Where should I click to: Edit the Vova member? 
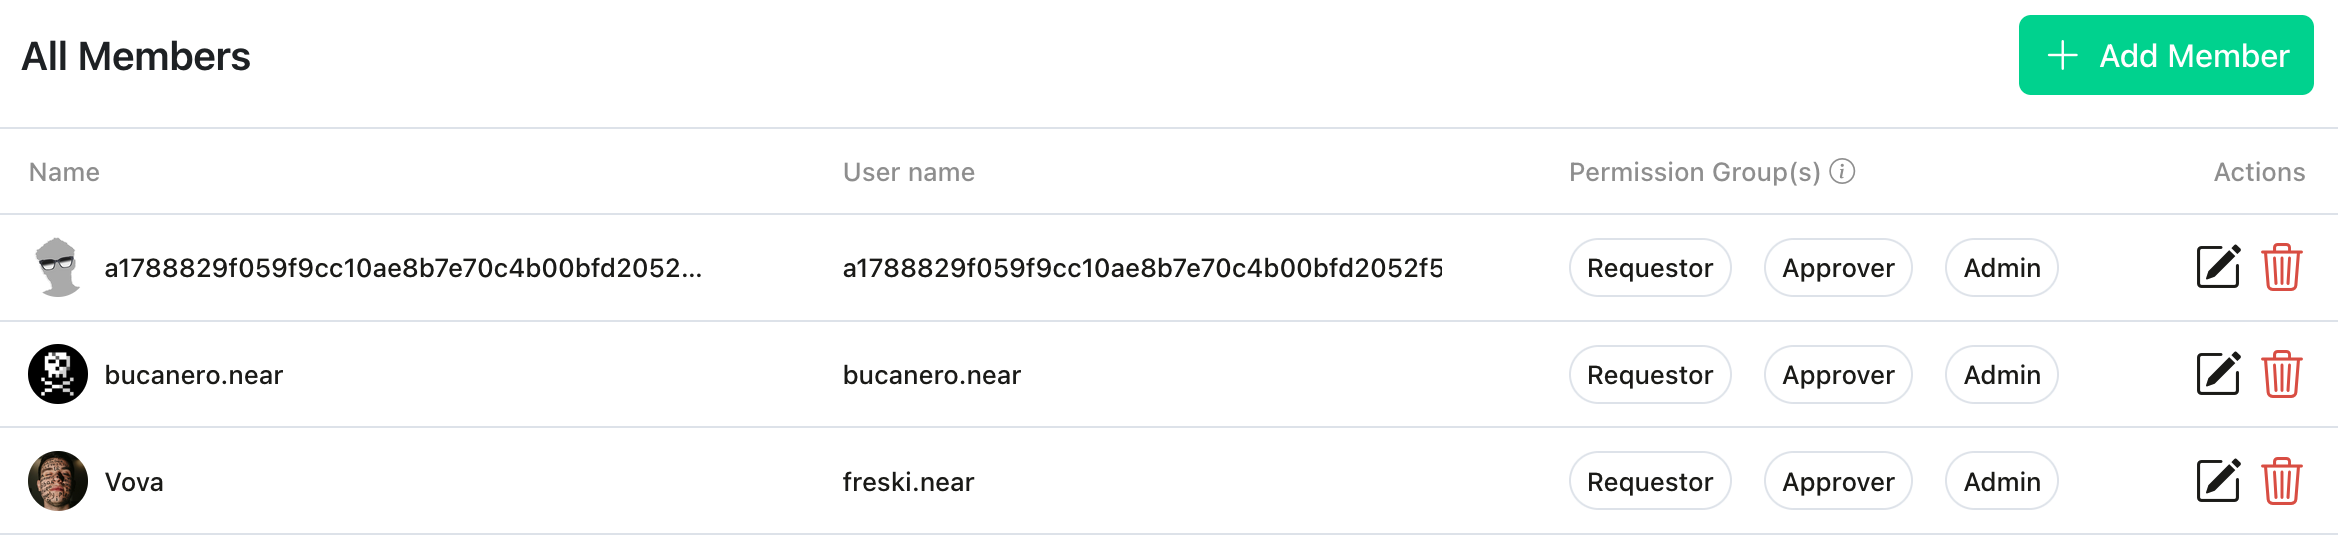pyautogui.click(x=2218, y=481)
